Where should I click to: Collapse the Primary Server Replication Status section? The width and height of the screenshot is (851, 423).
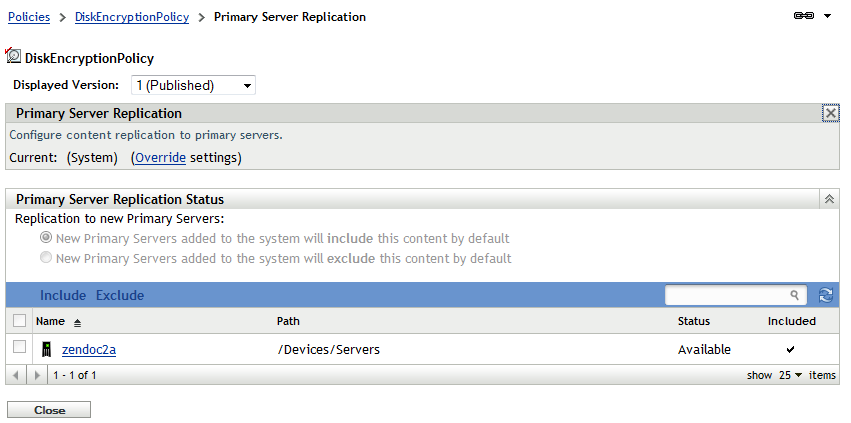pos(829,199)
